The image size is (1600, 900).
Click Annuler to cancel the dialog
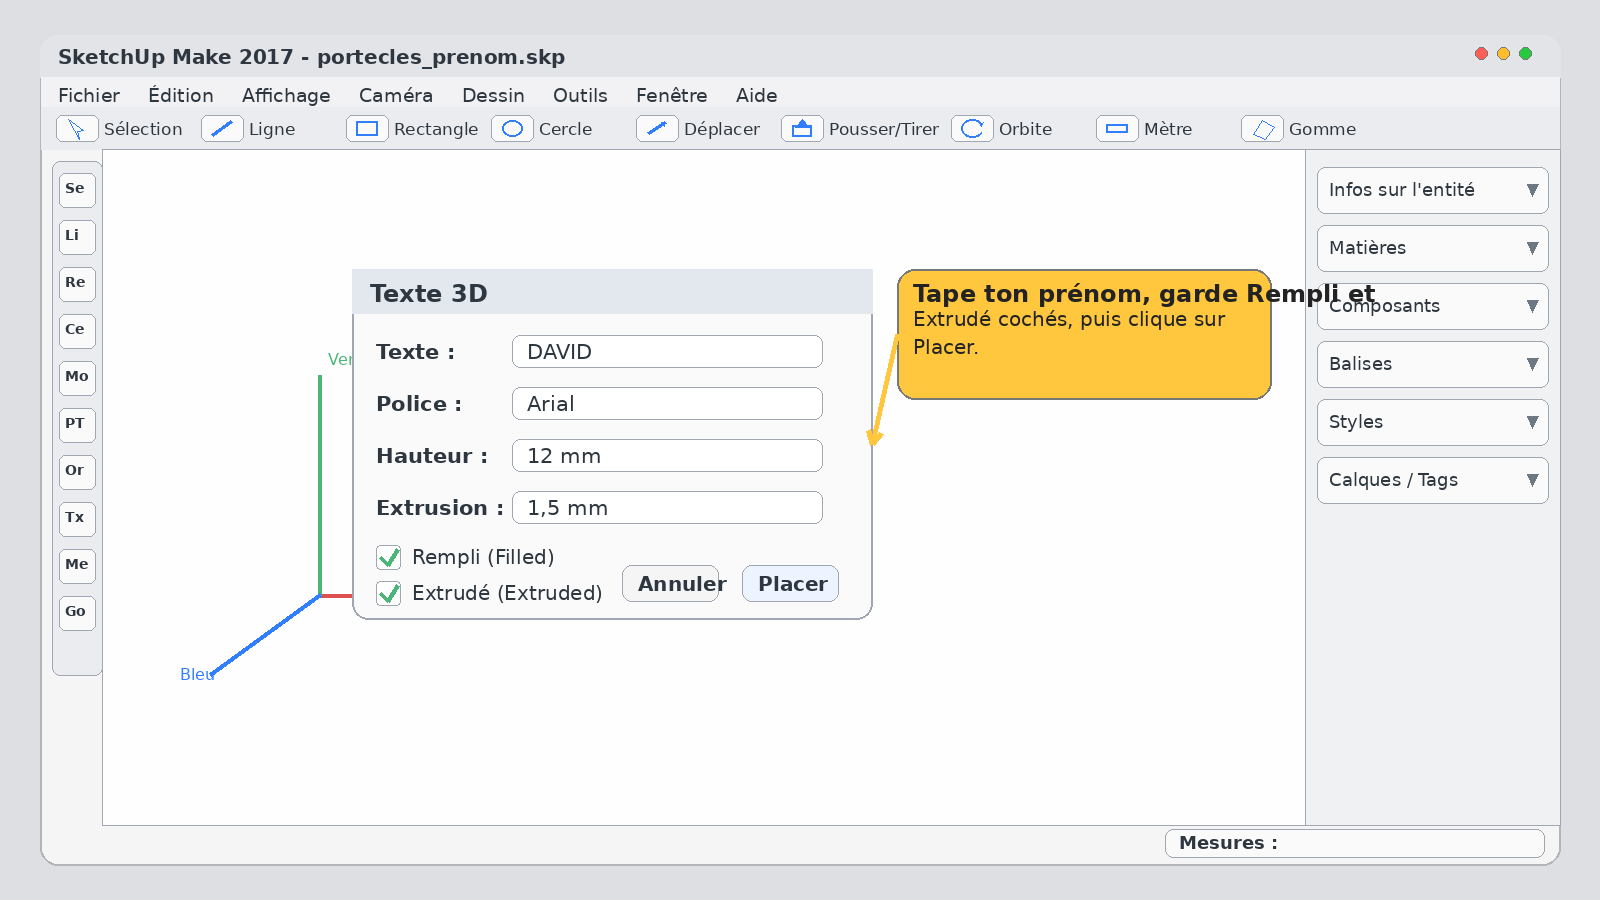(671, 584)
